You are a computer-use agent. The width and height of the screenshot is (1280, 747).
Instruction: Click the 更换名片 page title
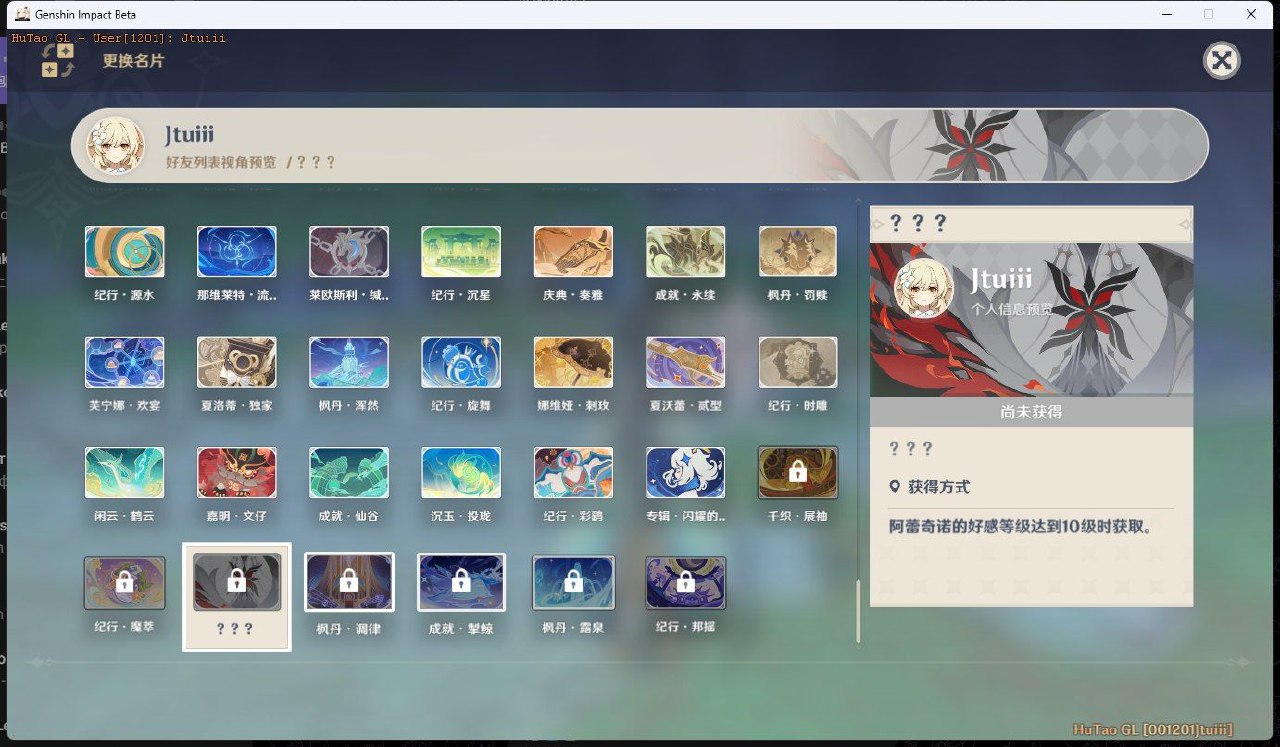tap(133, 61)
